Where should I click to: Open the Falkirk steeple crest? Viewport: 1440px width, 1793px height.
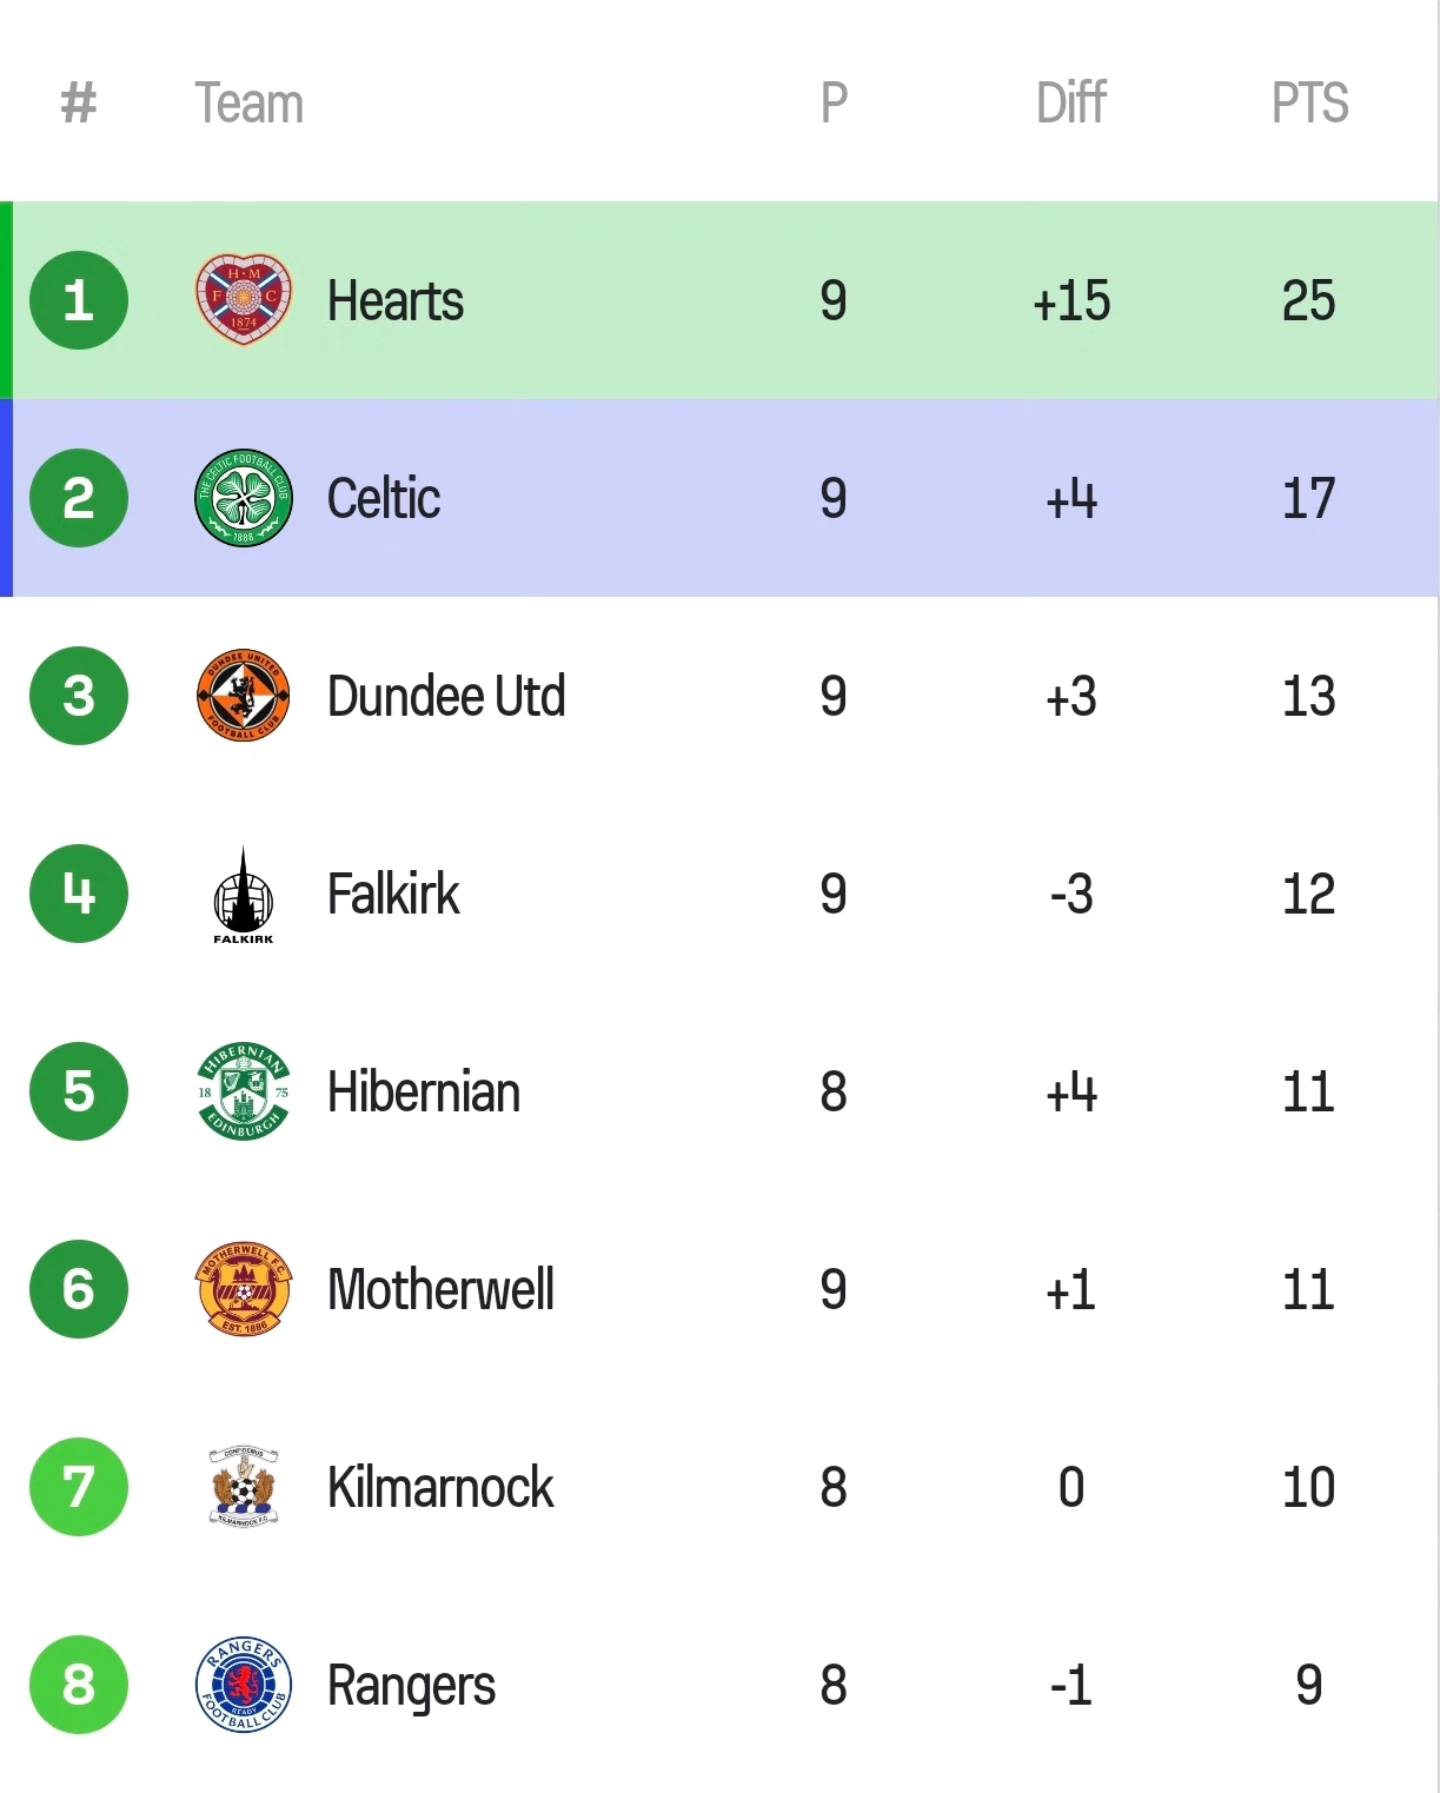pyautogui.click(x=243, y=894)
